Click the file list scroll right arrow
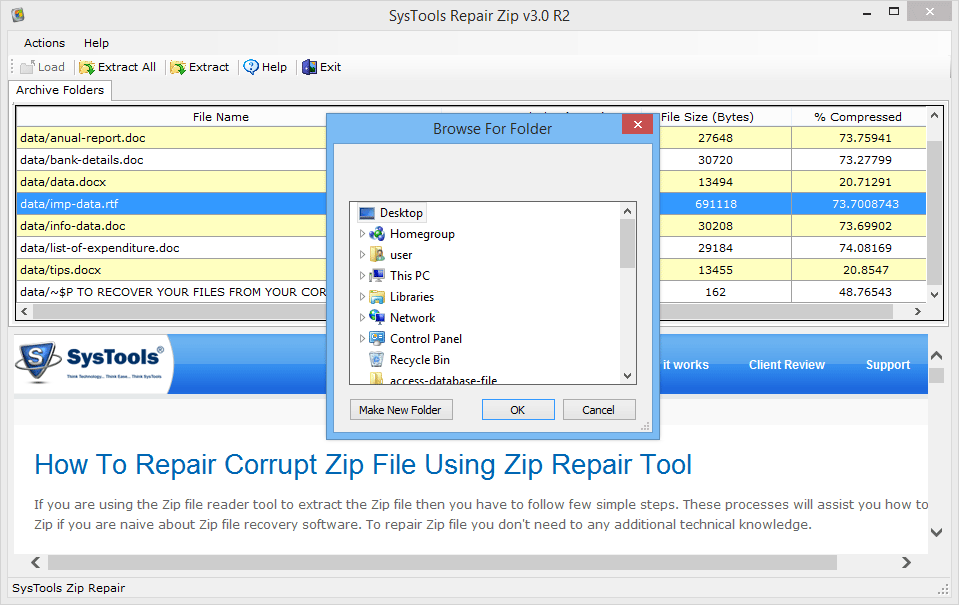 point(917,311)
